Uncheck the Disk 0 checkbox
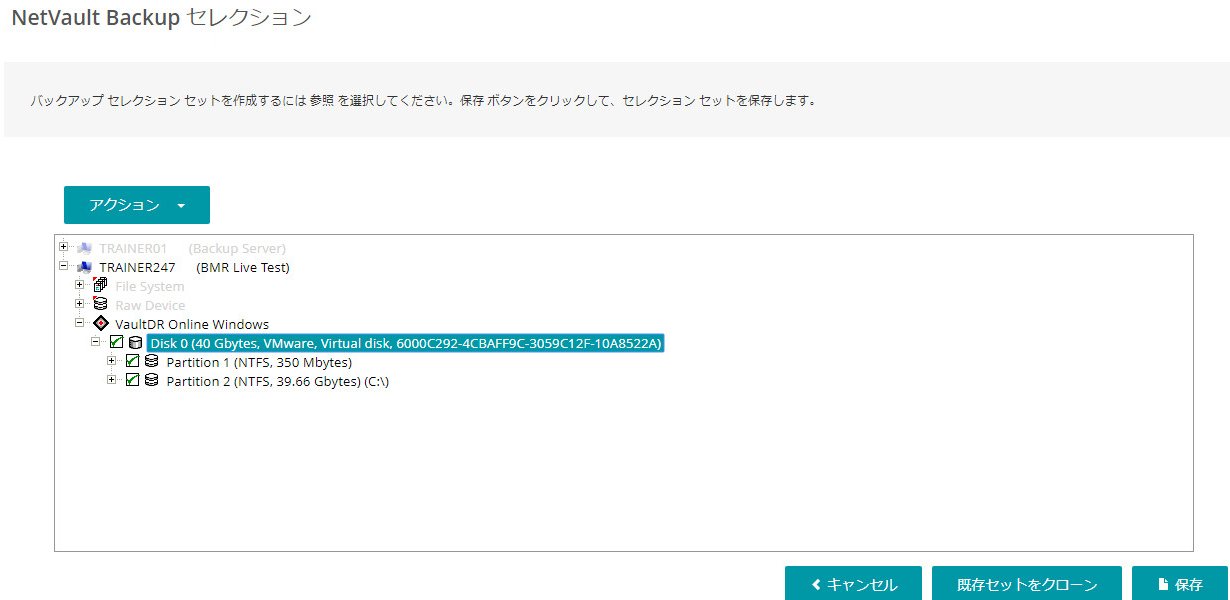Image resolution: width=1230 pixels, height=600 pixels. coord(116,342)
